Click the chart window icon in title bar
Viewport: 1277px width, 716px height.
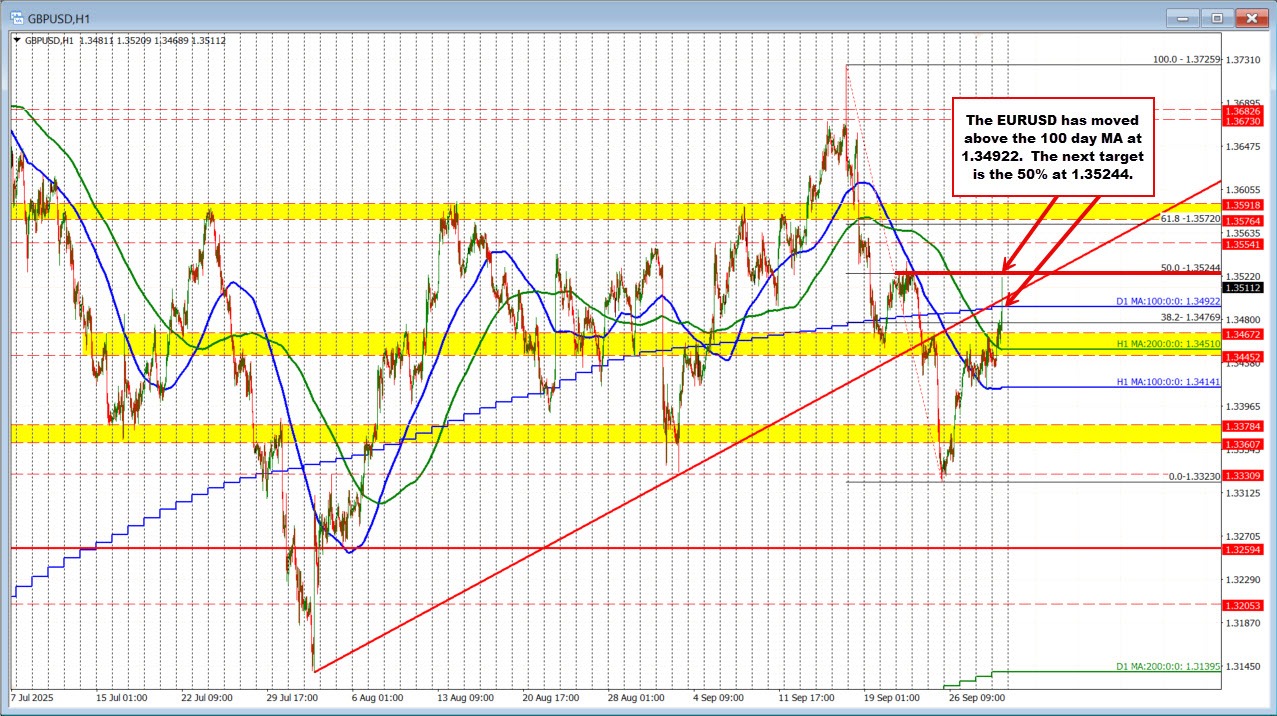tap(15, 17)
